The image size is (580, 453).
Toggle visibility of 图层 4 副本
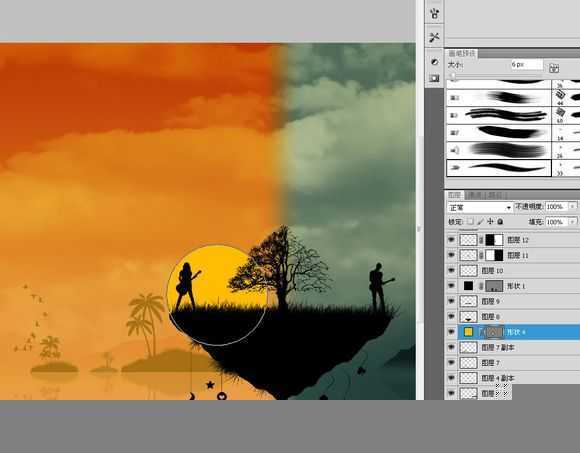[451, 378]
